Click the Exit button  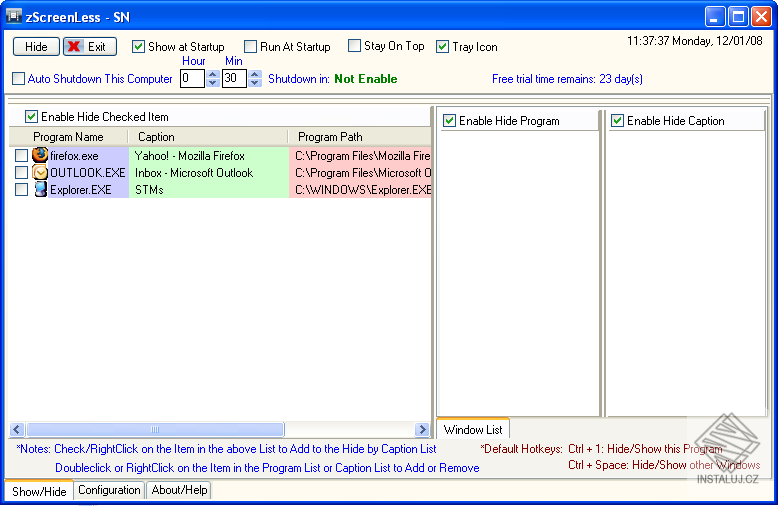point(90,47)
